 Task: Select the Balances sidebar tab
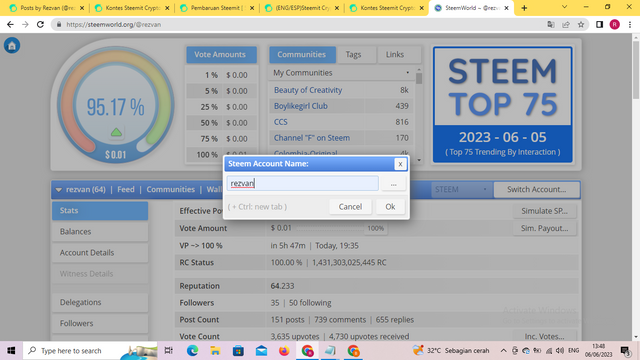tap(100, 232)
